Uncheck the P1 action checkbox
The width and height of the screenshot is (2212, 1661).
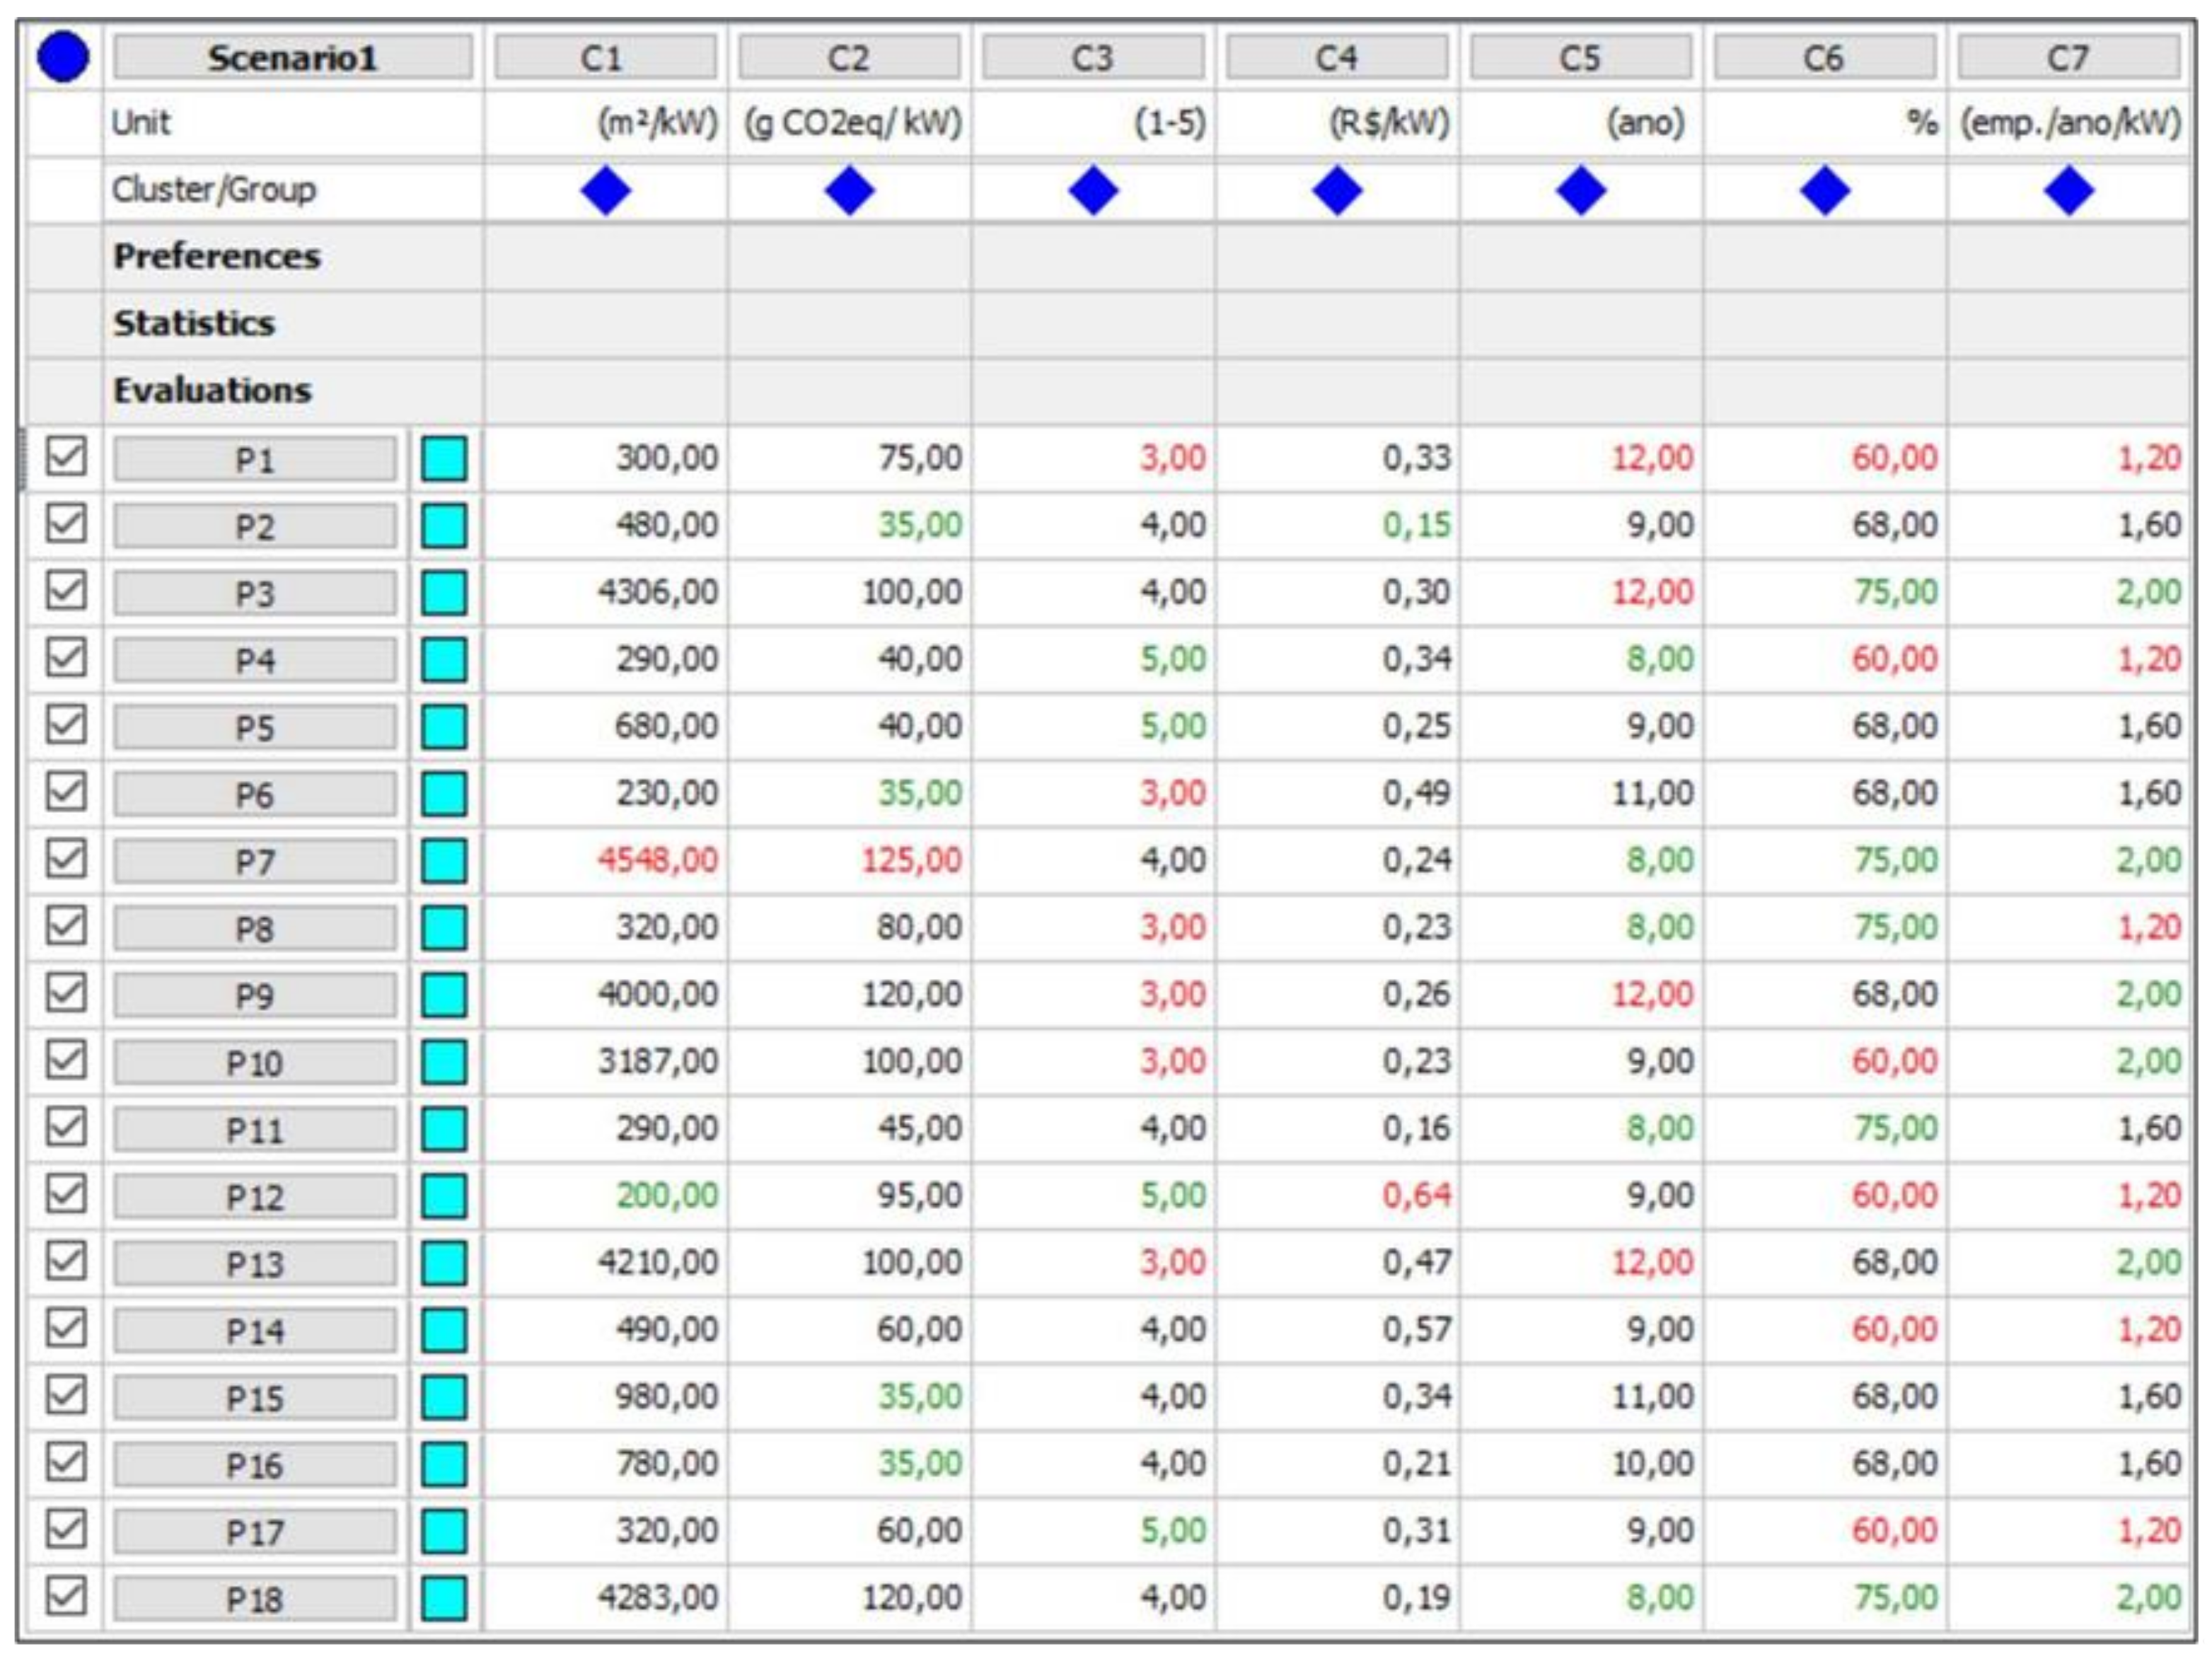pos(66,457)
